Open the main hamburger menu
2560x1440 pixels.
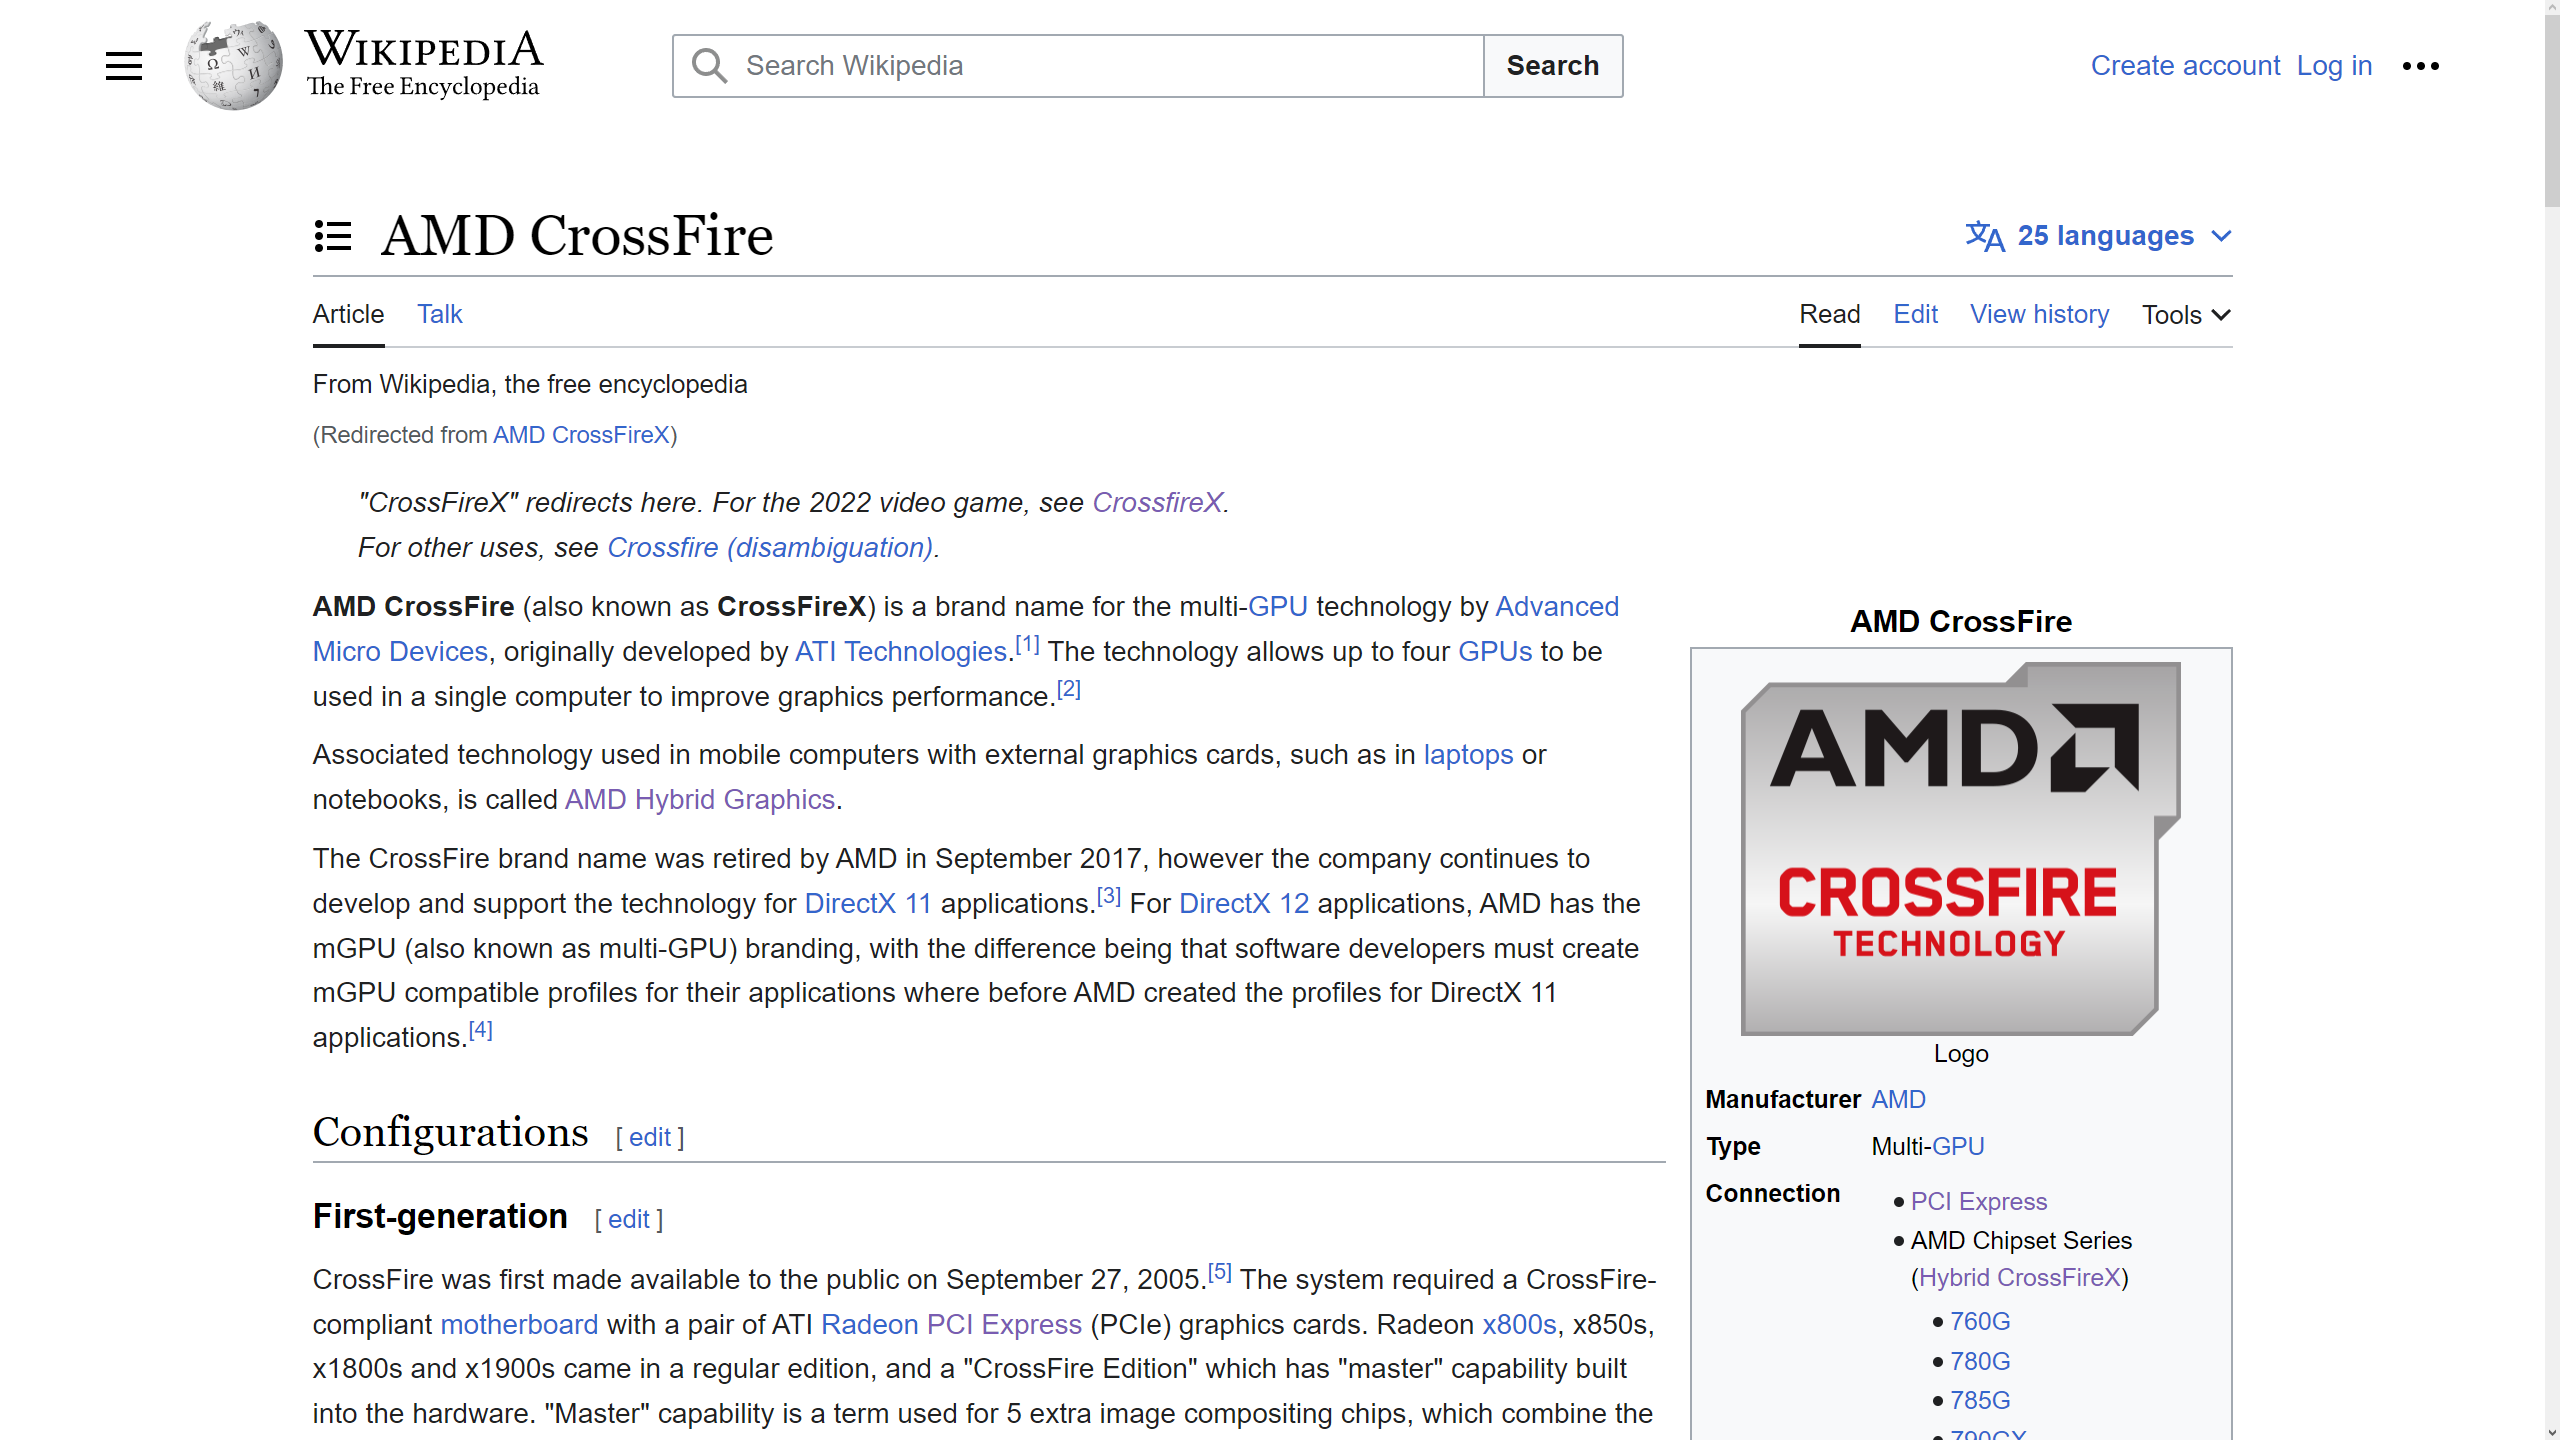click(124, 66)
